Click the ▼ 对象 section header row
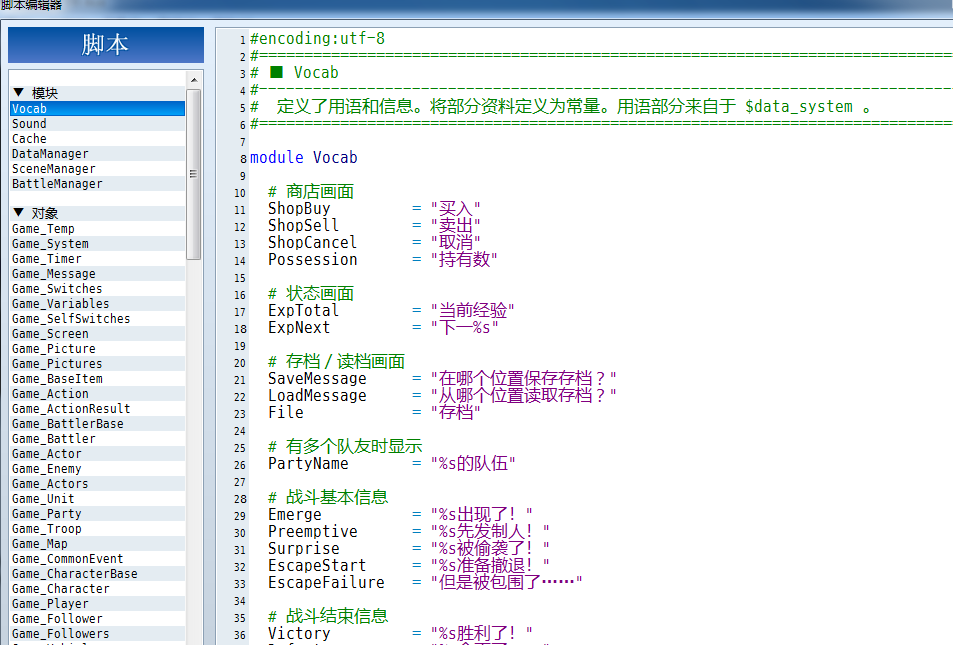The image size is (953, 645). point(98,213)
